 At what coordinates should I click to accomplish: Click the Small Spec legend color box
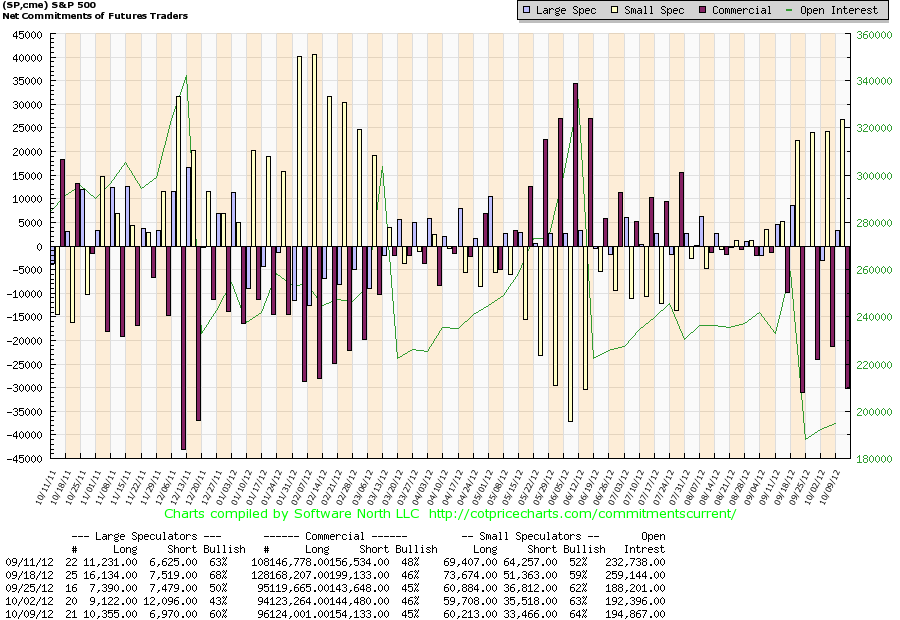tap(615, 10)
